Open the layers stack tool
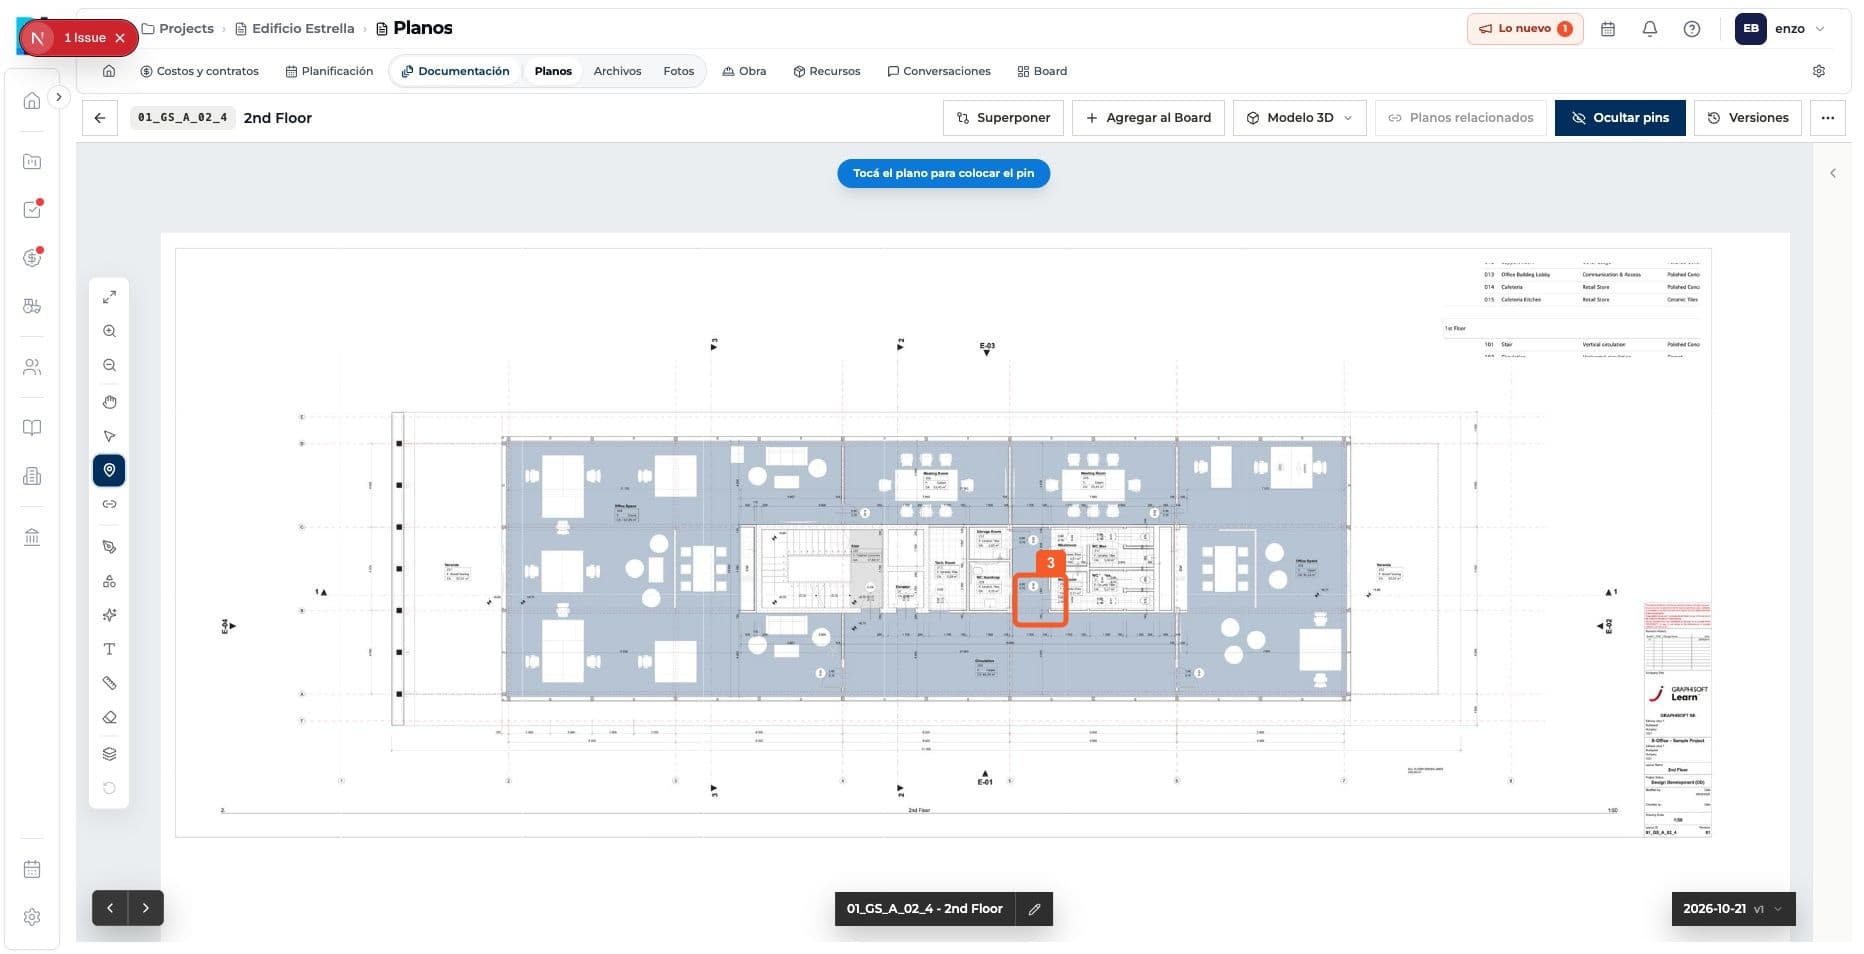The image size is (1864, 954). (109, 754)
